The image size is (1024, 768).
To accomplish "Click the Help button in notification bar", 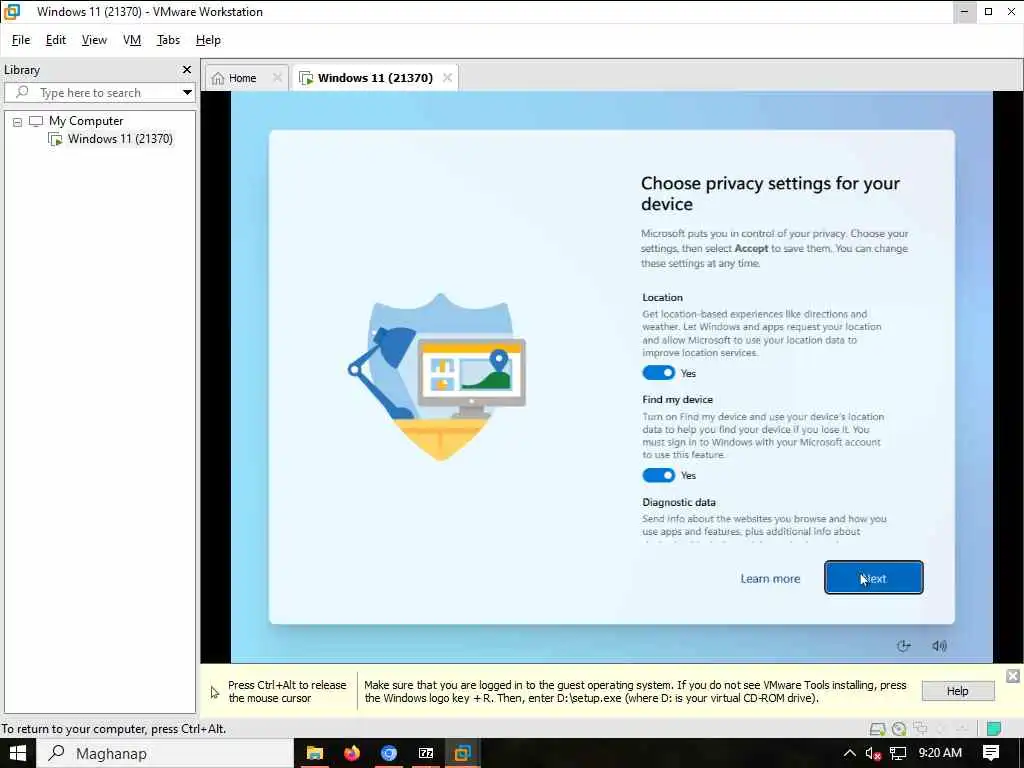I will click(x=958, y=691).
